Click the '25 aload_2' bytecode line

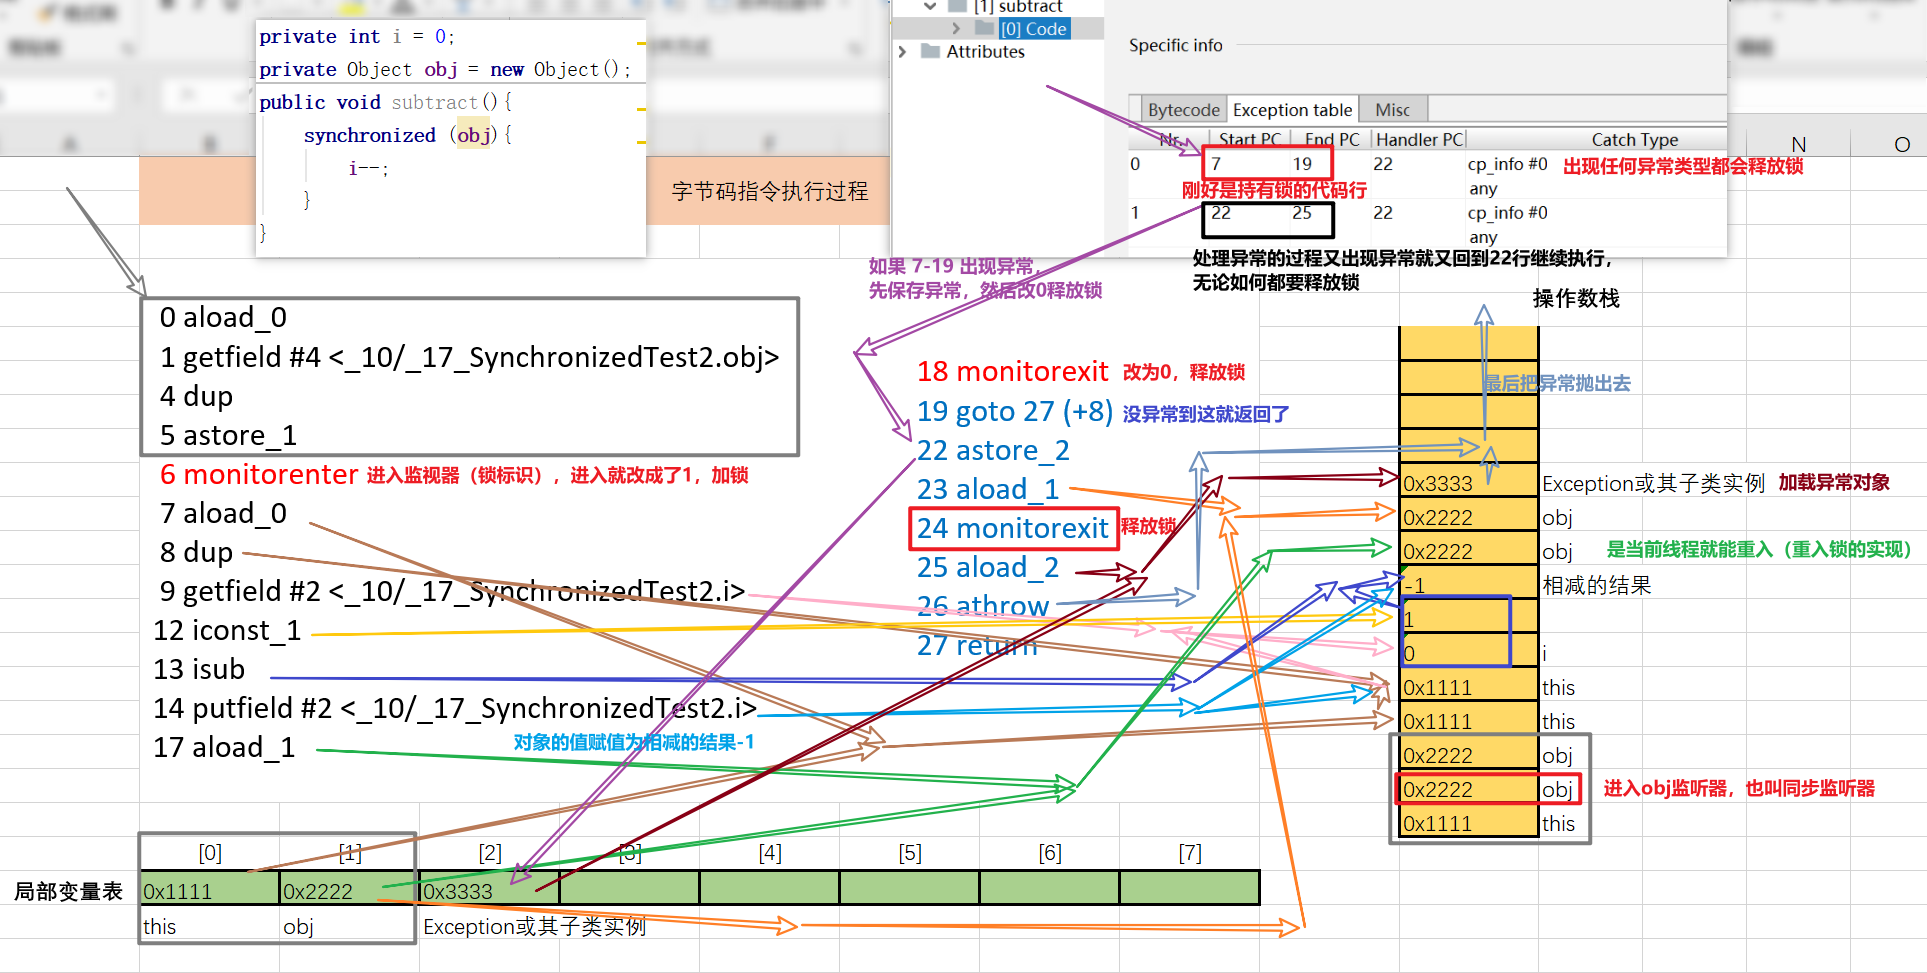coord(988,567)
